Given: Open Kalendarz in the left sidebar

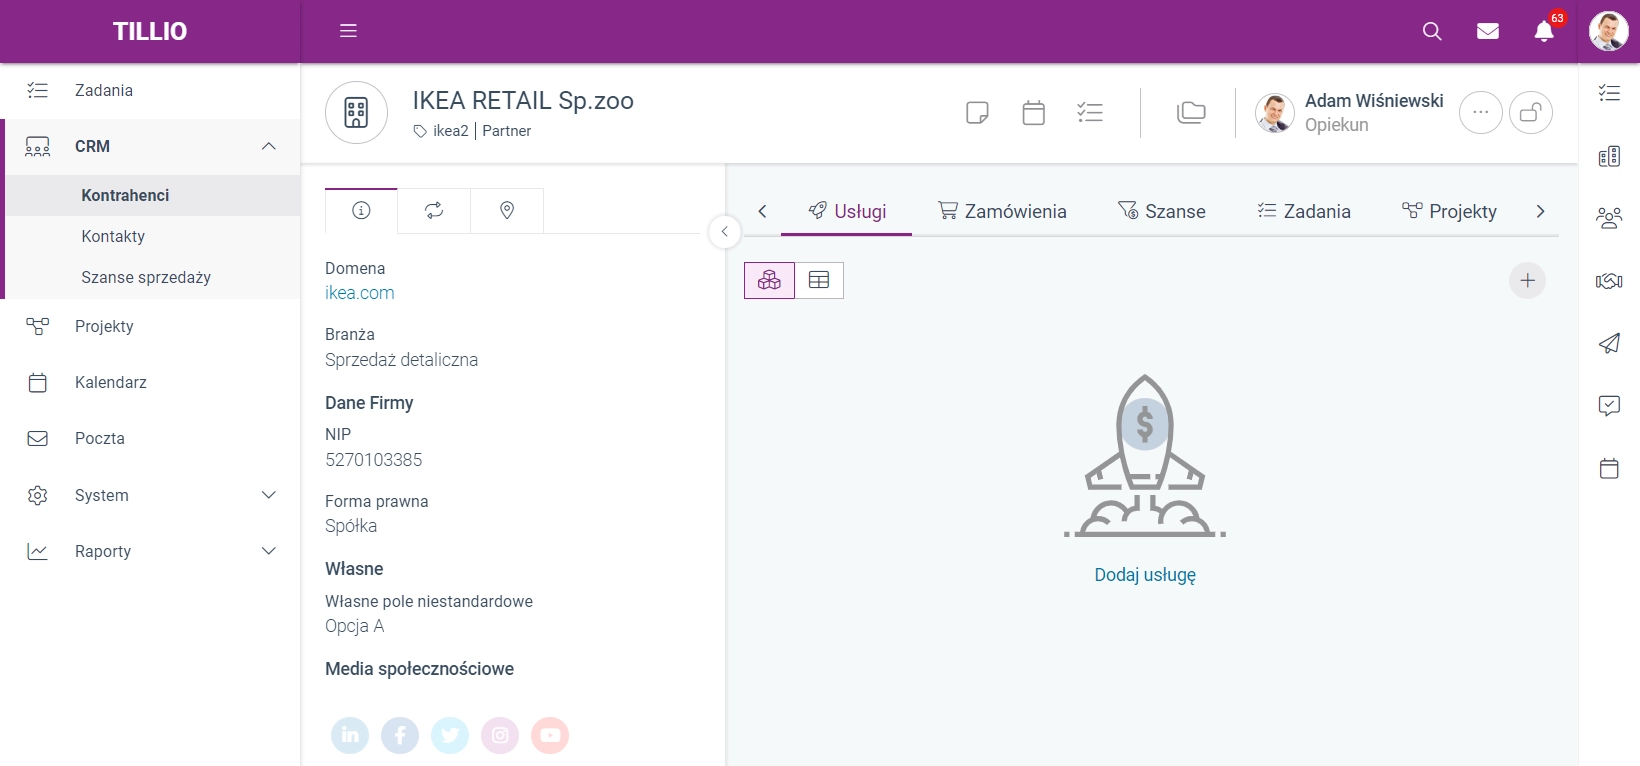Looking at the screenshot, I should [x=150, y=382].
